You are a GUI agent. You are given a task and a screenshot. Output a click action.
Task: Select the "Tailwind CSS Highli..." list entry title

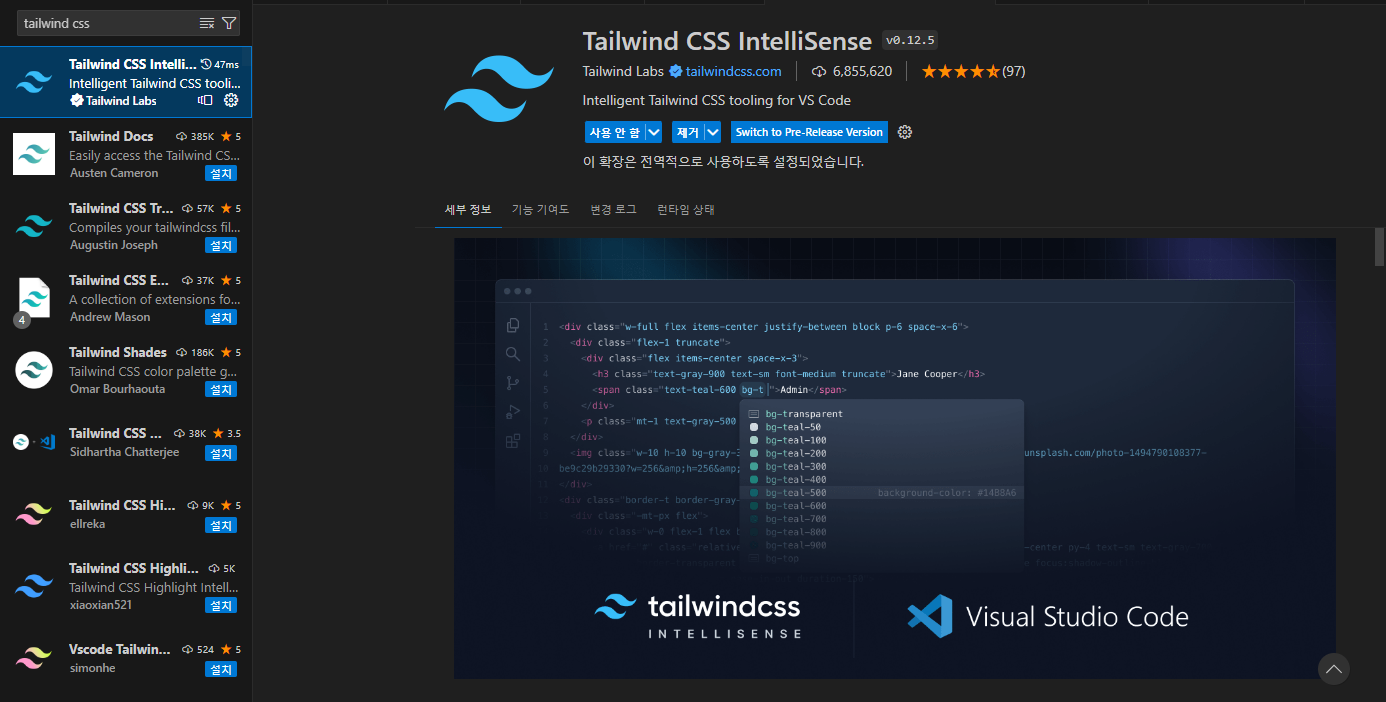[134, 568]
